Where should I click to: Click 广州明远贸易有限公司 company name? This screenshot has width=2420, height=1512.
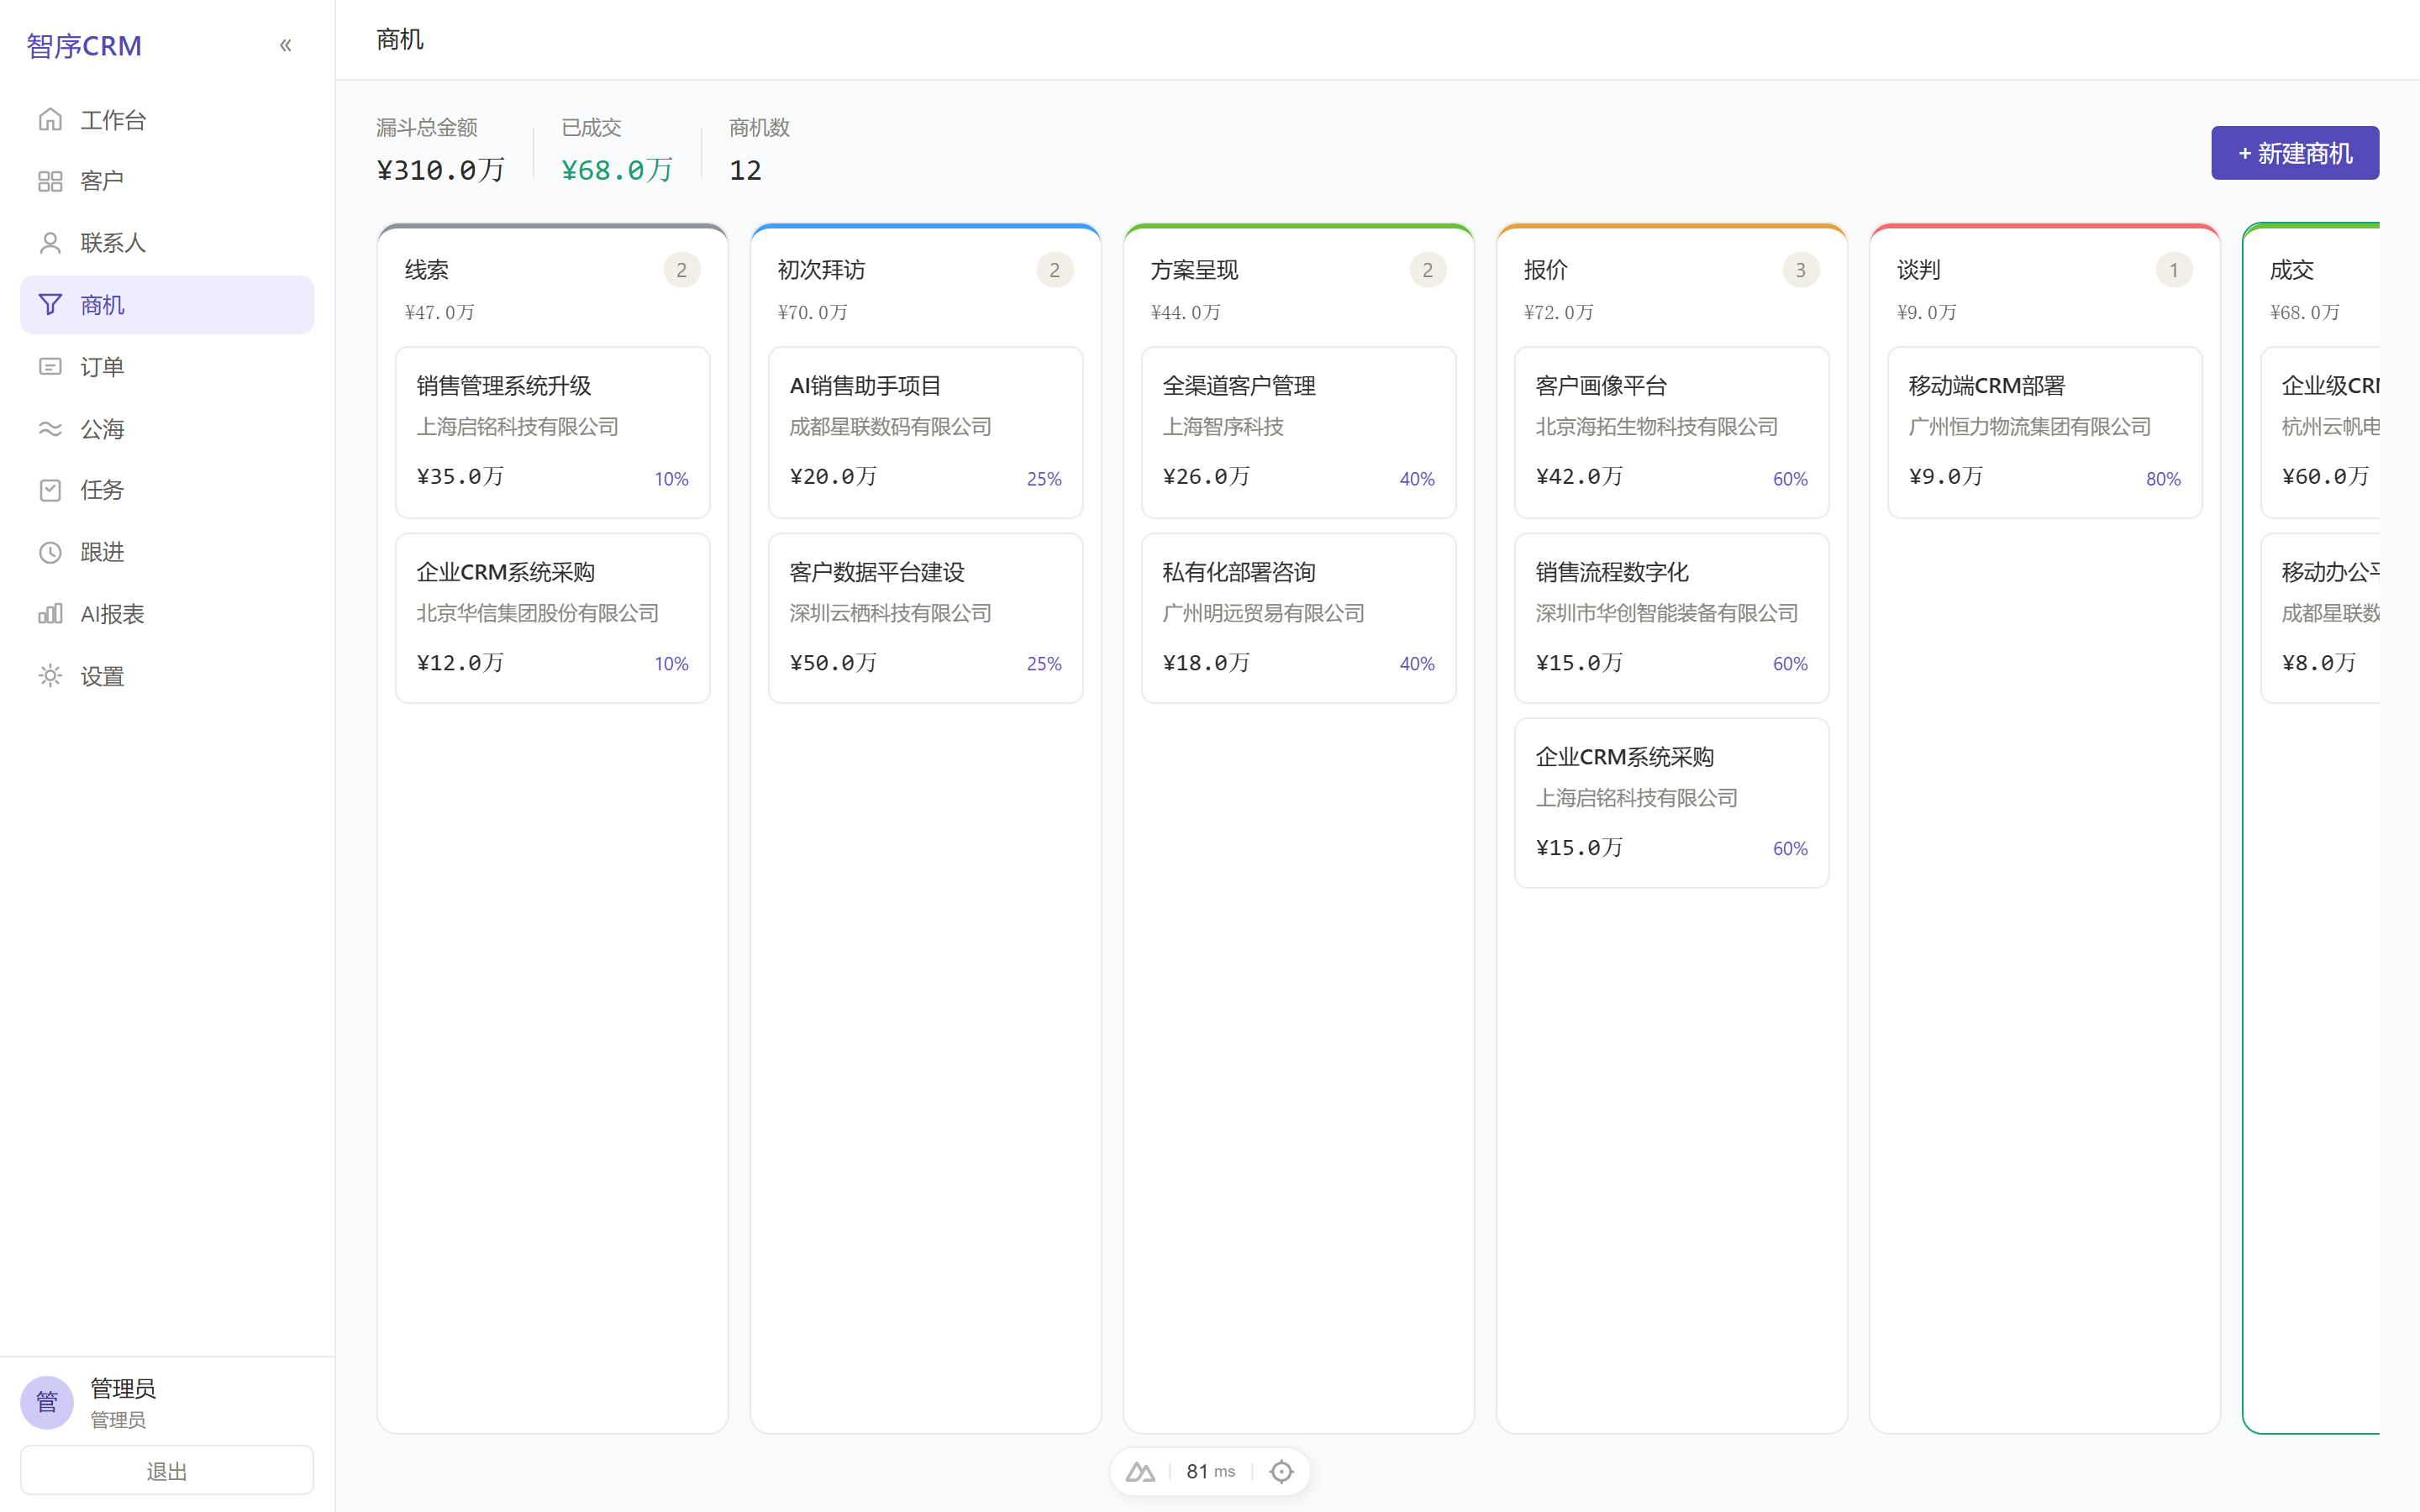click(x=1263, y=613)
